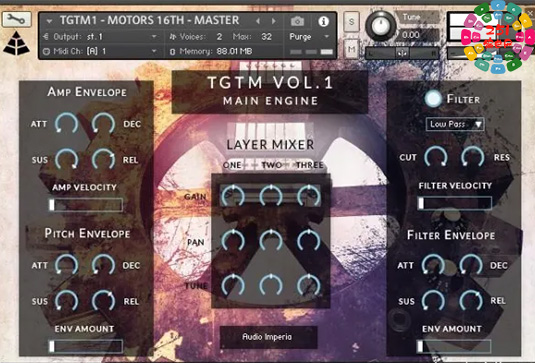
Task: Click the Audio Imperia pyramid logo
Action: click(x=16, y=44)
